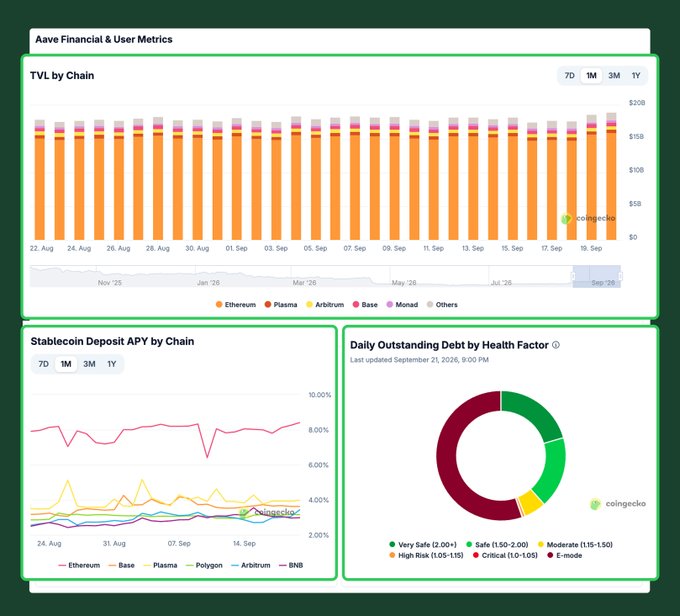Click the TVL by Chain heading
Screen dimensions: 680x616
[x=62, y=75]
